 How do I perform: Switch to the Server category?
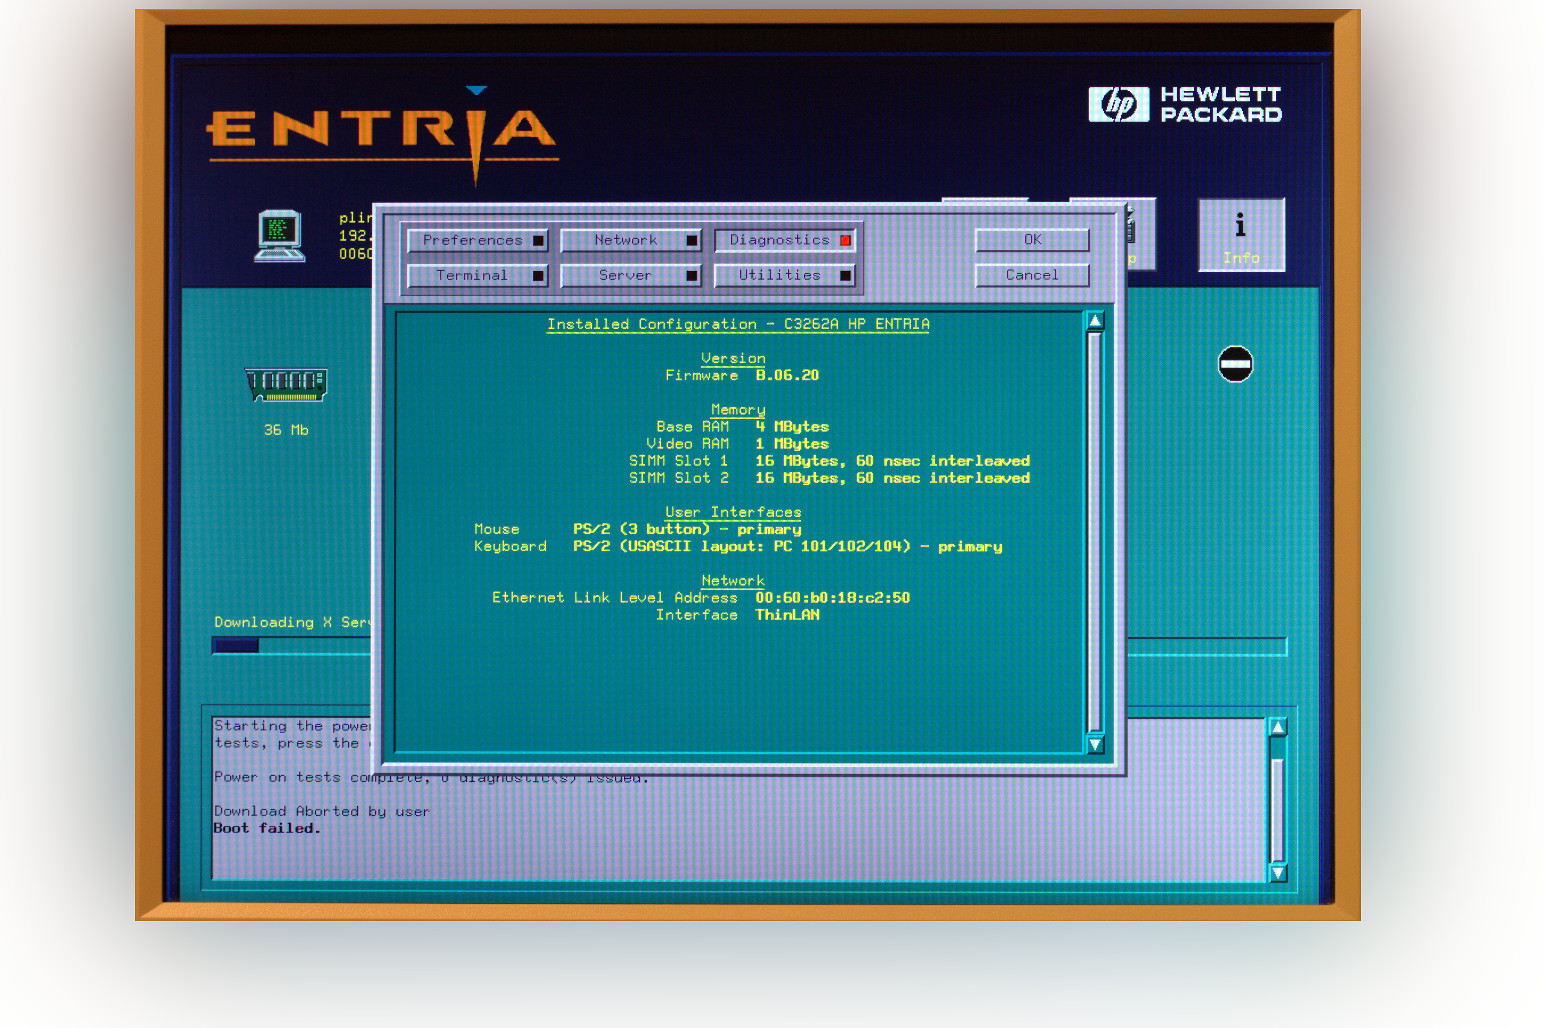[x=630, y=275]
